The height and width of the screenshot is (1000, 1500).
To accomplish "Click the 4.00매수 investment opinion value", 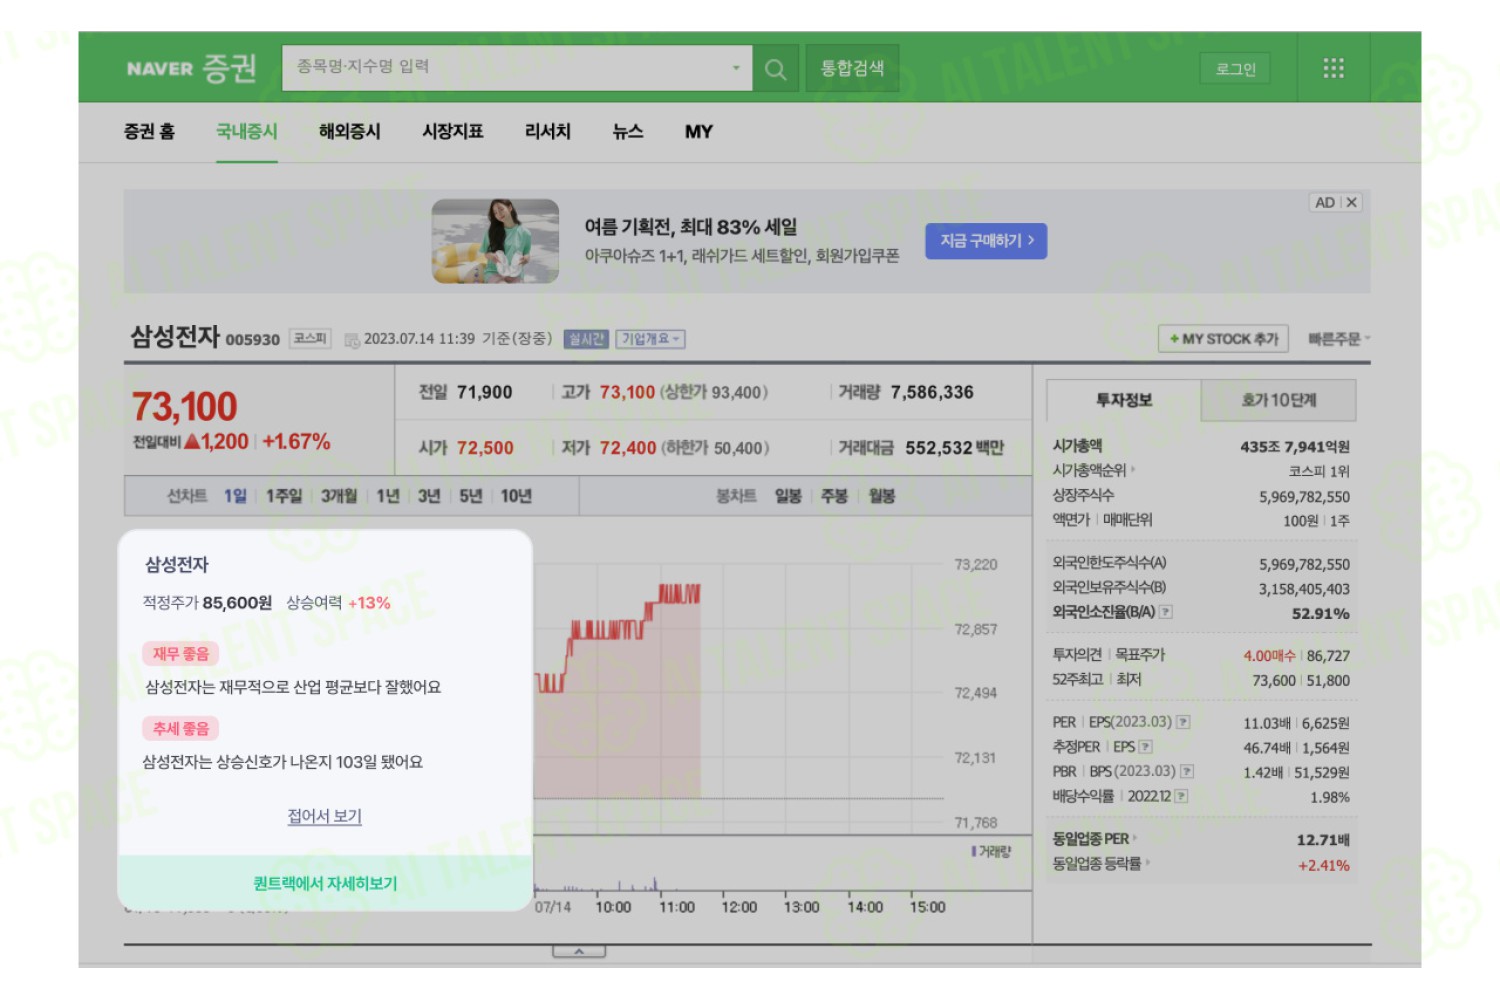I will tap(1269, 656).
